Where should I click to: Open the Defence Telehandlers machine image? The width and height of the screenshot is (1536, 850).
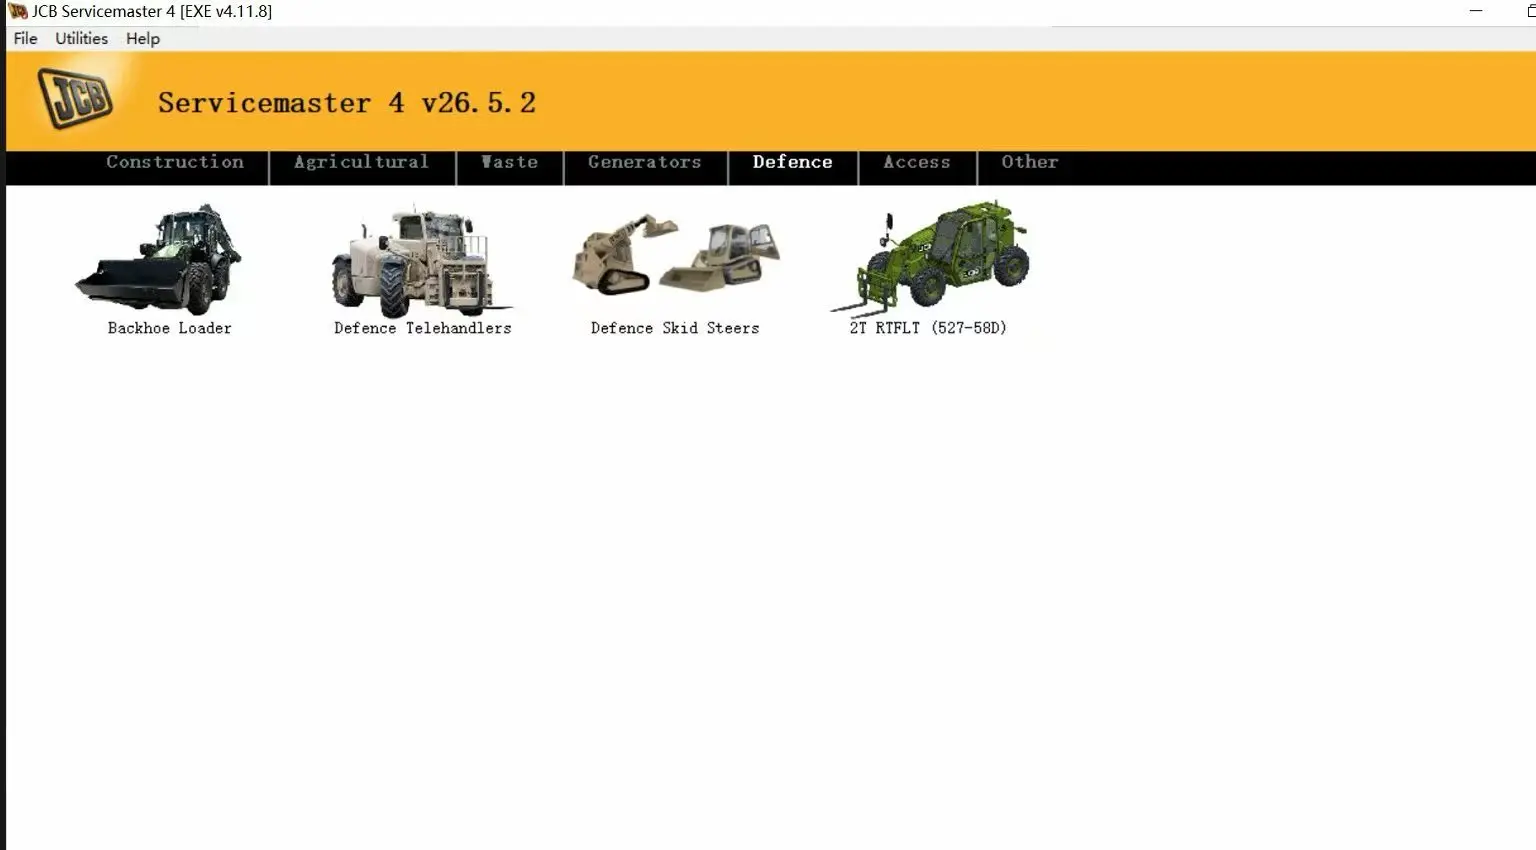pos(422,260)
